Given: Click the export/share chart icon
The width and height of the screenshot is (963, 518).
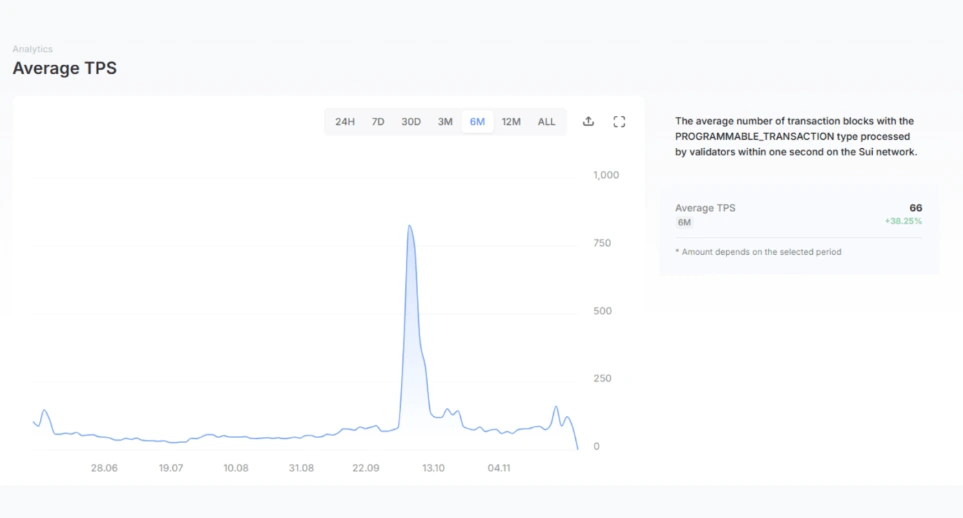Looking at the screenshot, I should coord(588,122).
